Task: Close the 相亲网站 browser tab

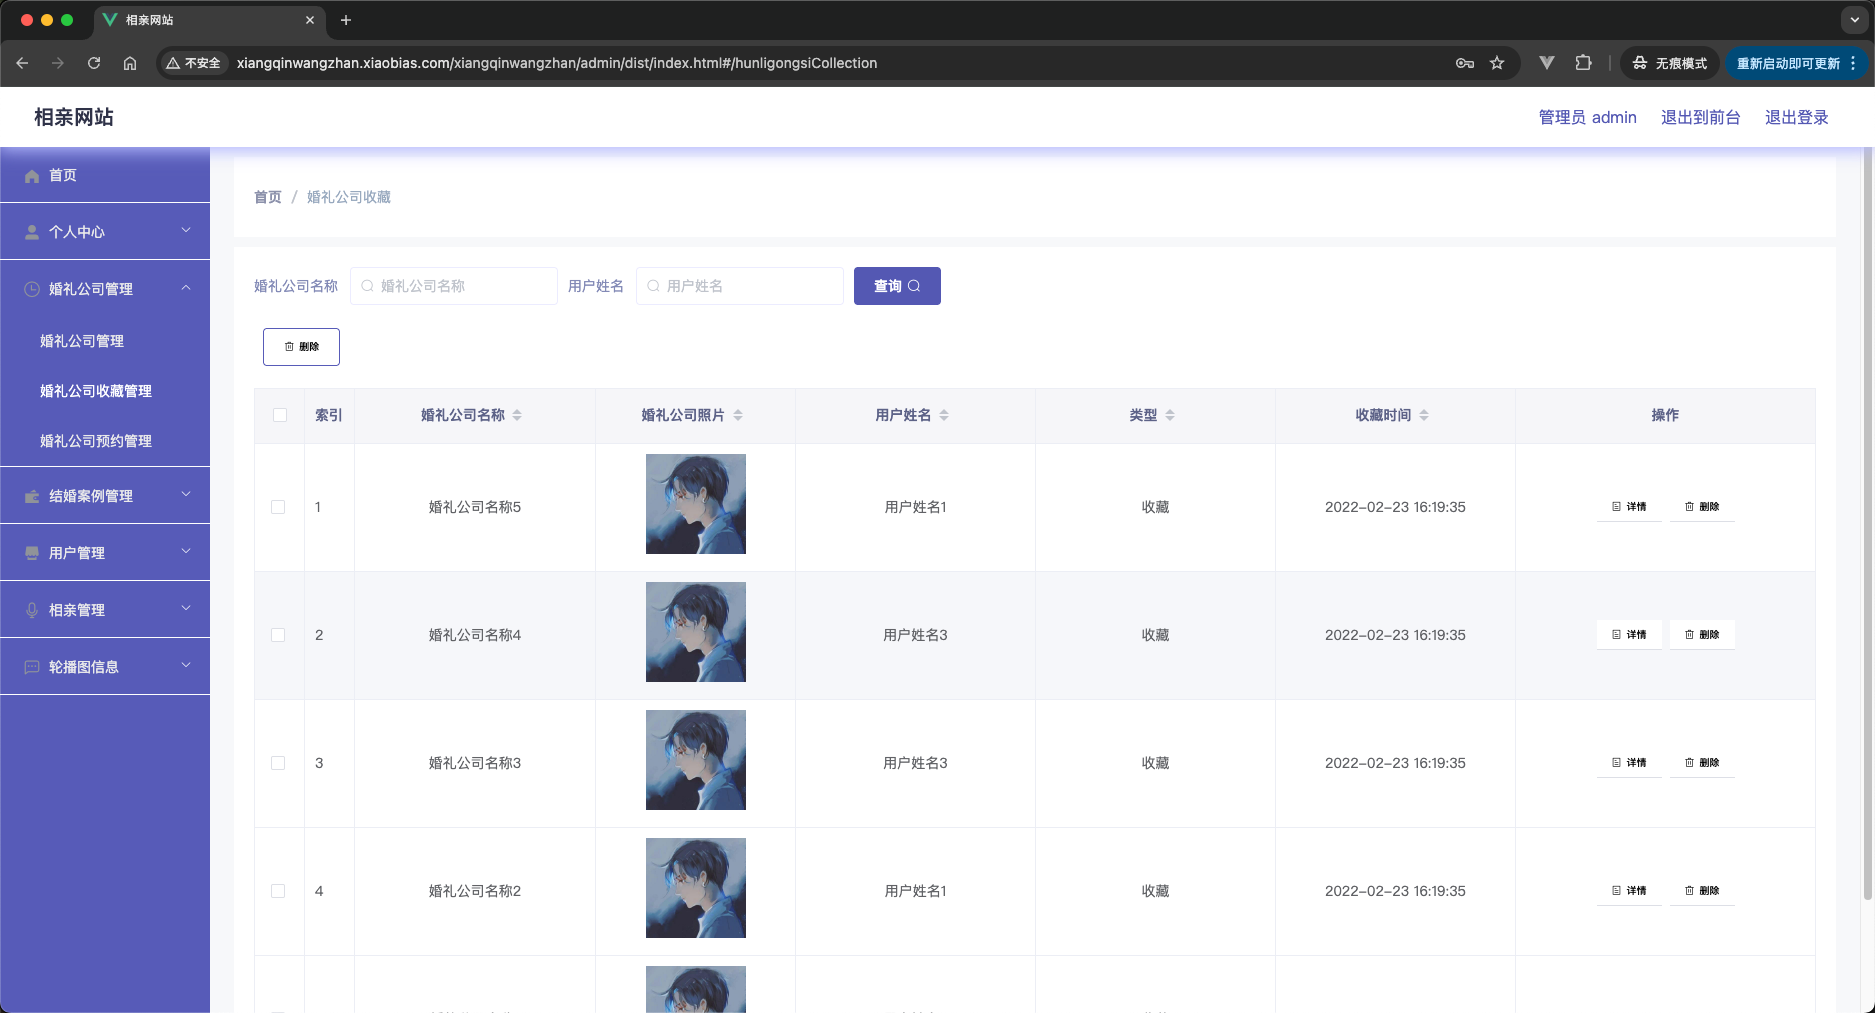Action: pyautogui.click(x=310, y=20)
